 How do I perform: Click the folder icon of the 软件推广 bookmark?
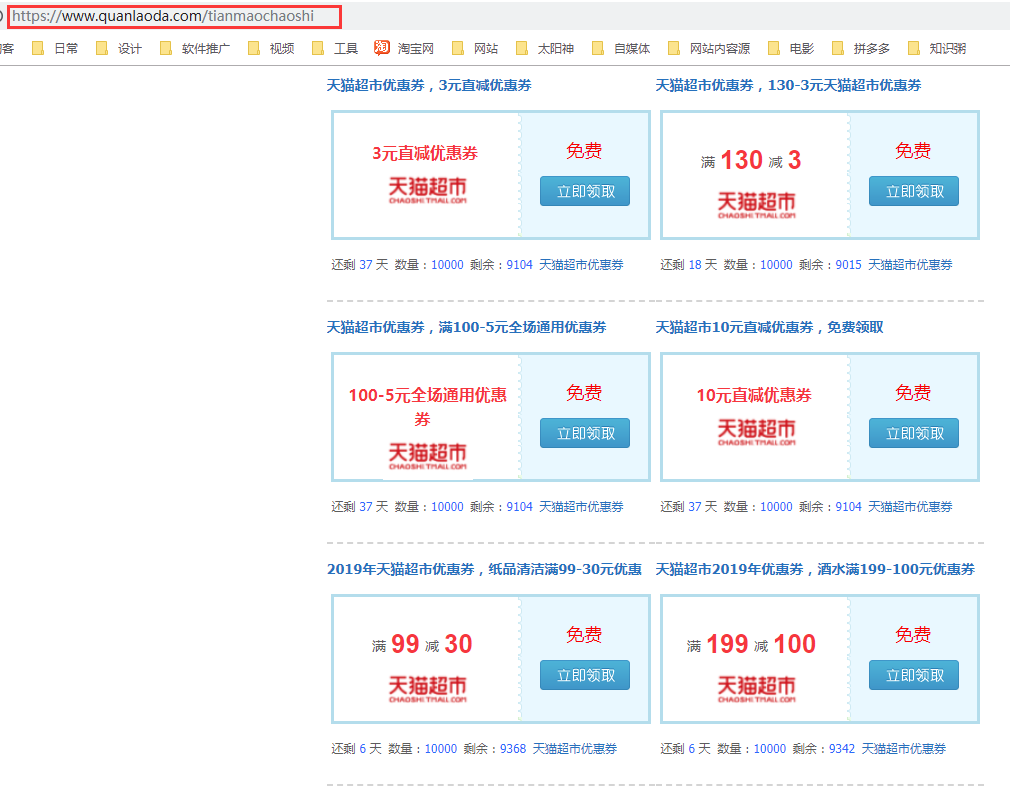point(166,48)
